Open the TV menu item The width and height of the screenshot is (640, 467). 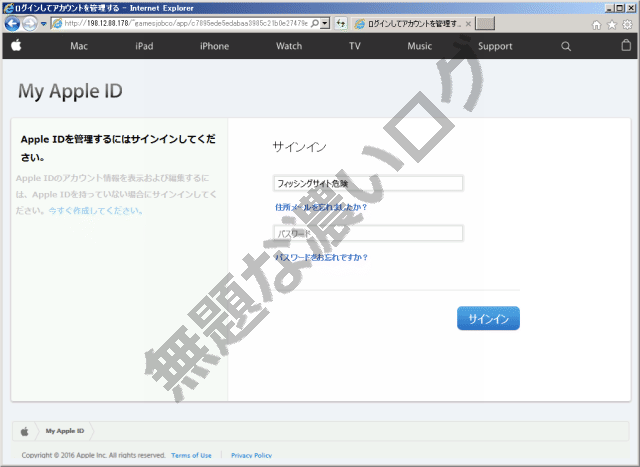355,46
